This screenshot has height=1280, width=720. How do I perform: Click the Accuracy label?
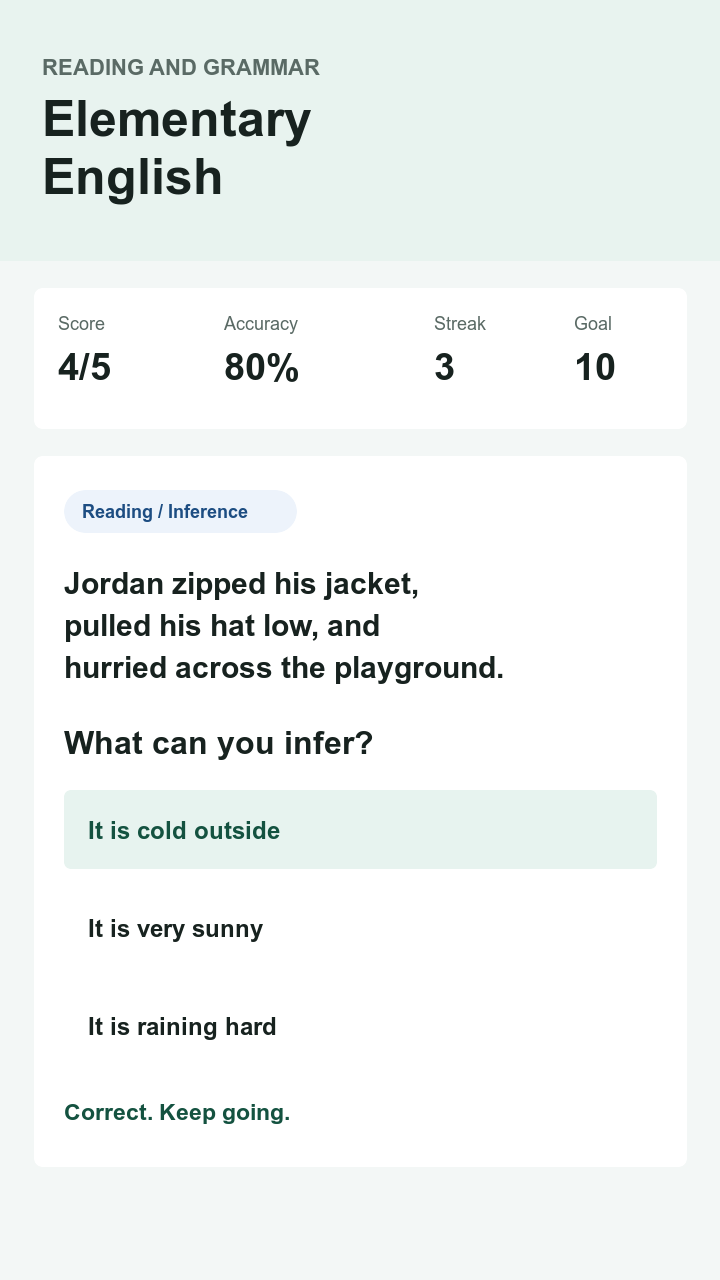[261, 323]
